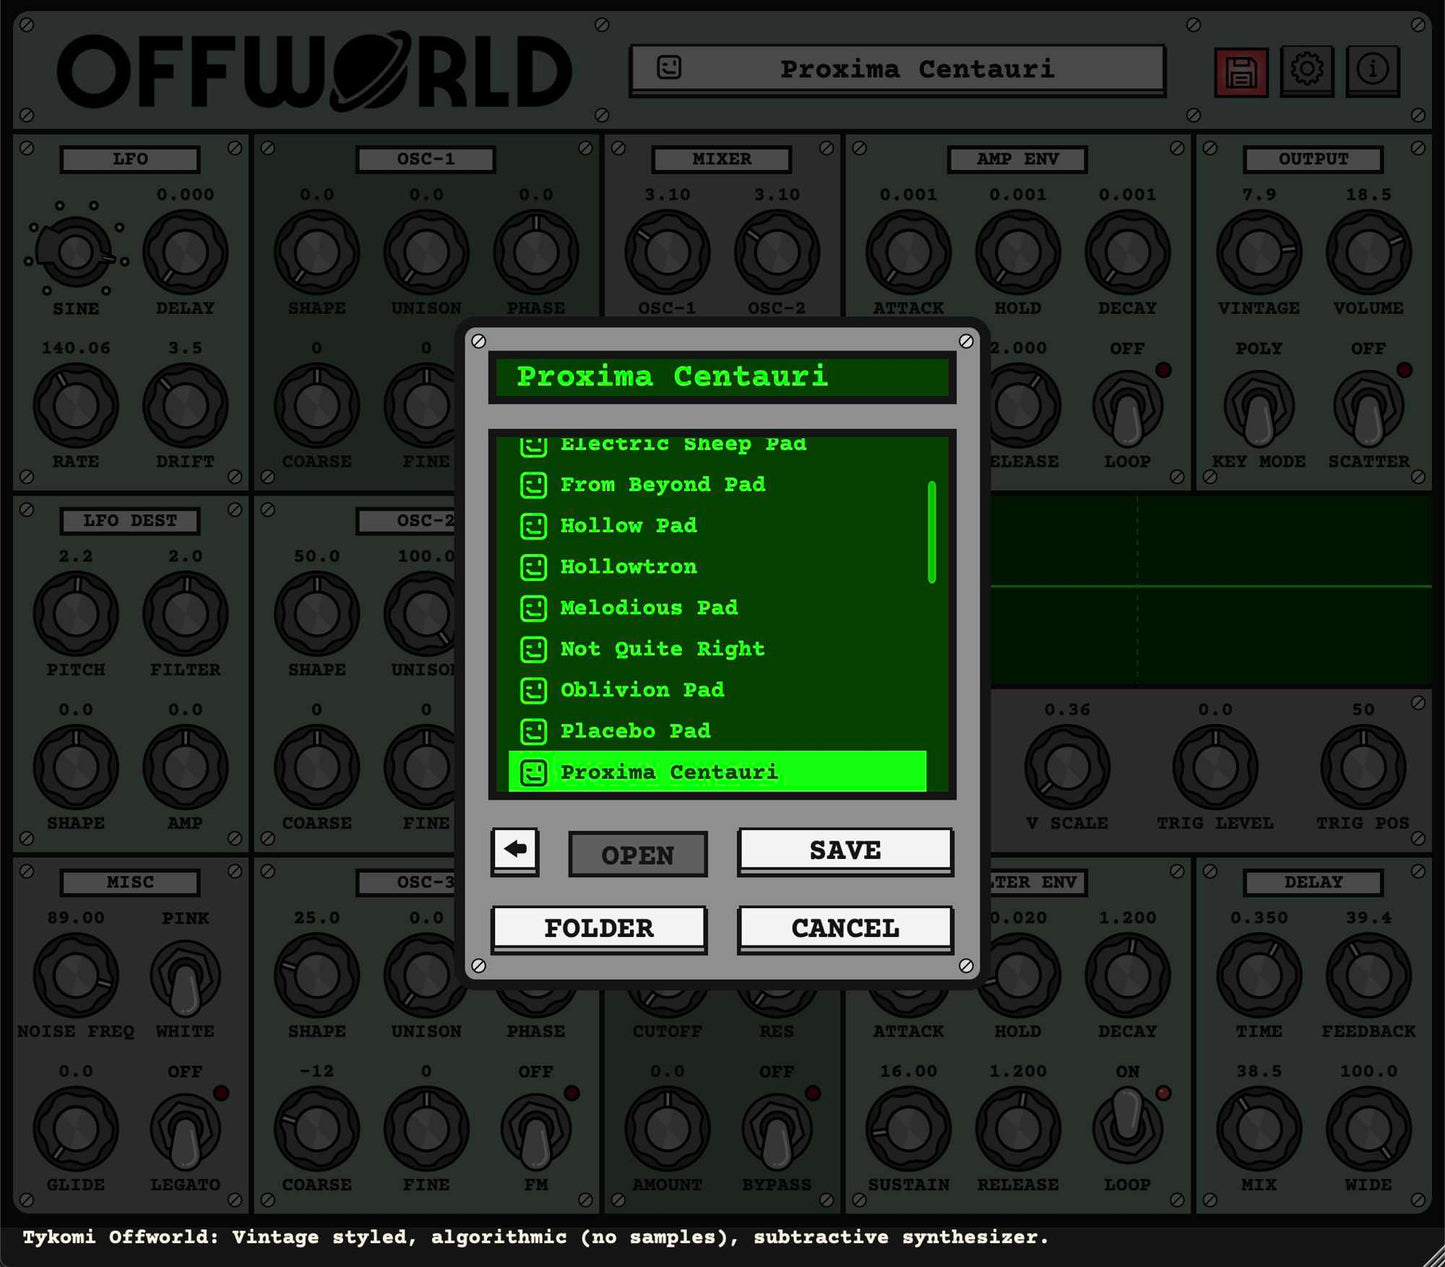Viewport: 1445px width, 1267px height.
Task: Click the icon beside Proxima Centauri list entry
Action: [x=534, y=772]
